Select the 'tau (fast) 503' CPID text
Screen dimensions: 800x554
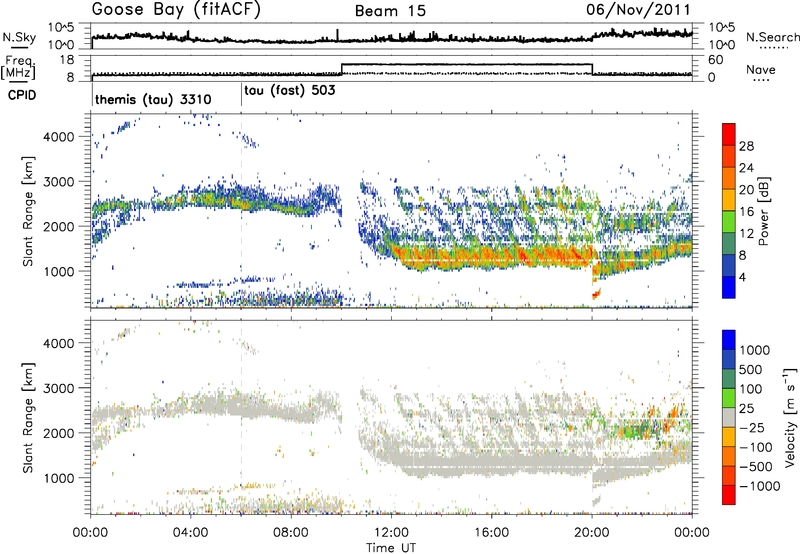tap(290, 91)
